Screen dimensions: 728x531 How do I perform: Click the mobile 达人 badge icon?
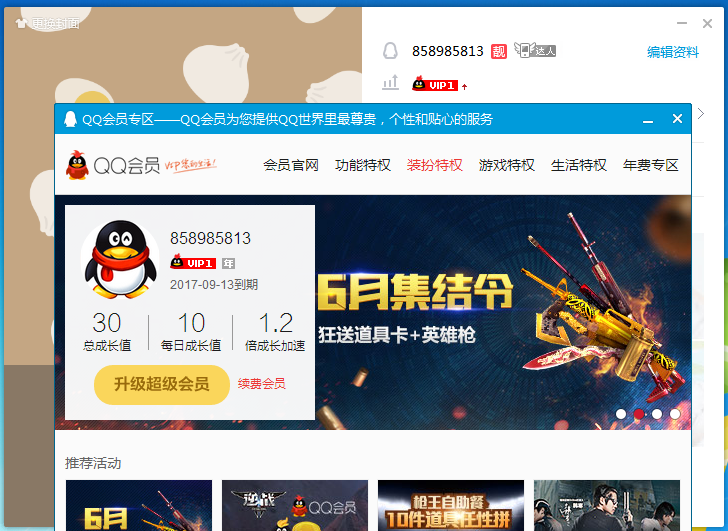535,50
